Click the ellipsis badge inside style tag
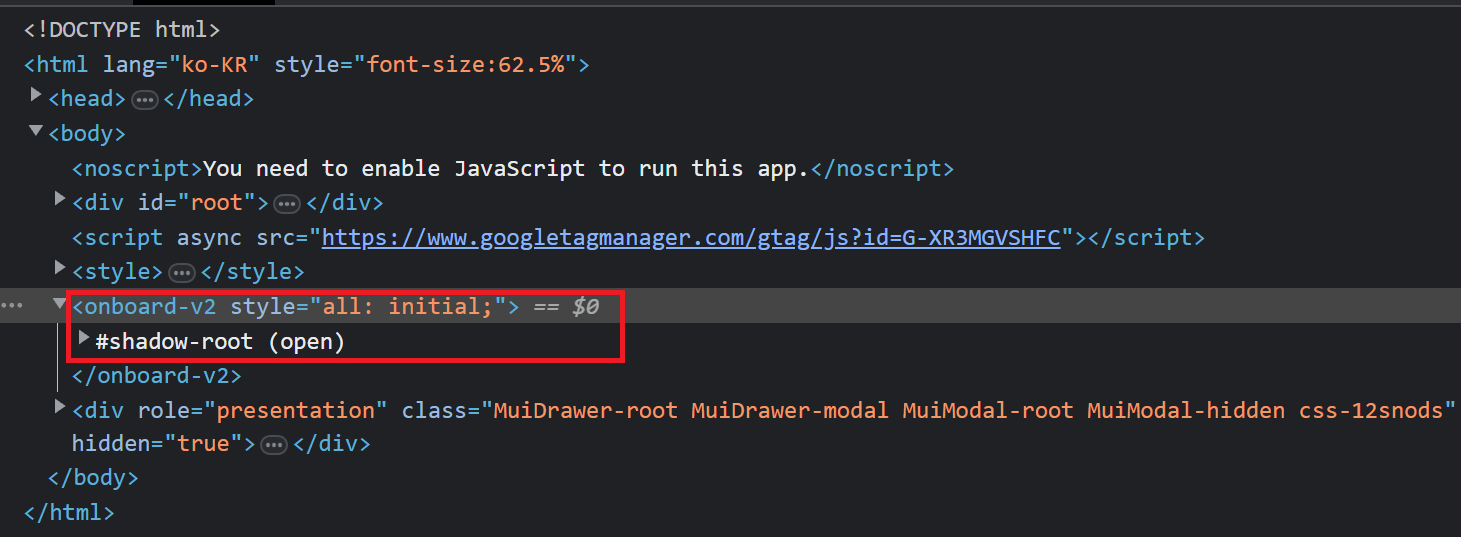 coord(182,273)
